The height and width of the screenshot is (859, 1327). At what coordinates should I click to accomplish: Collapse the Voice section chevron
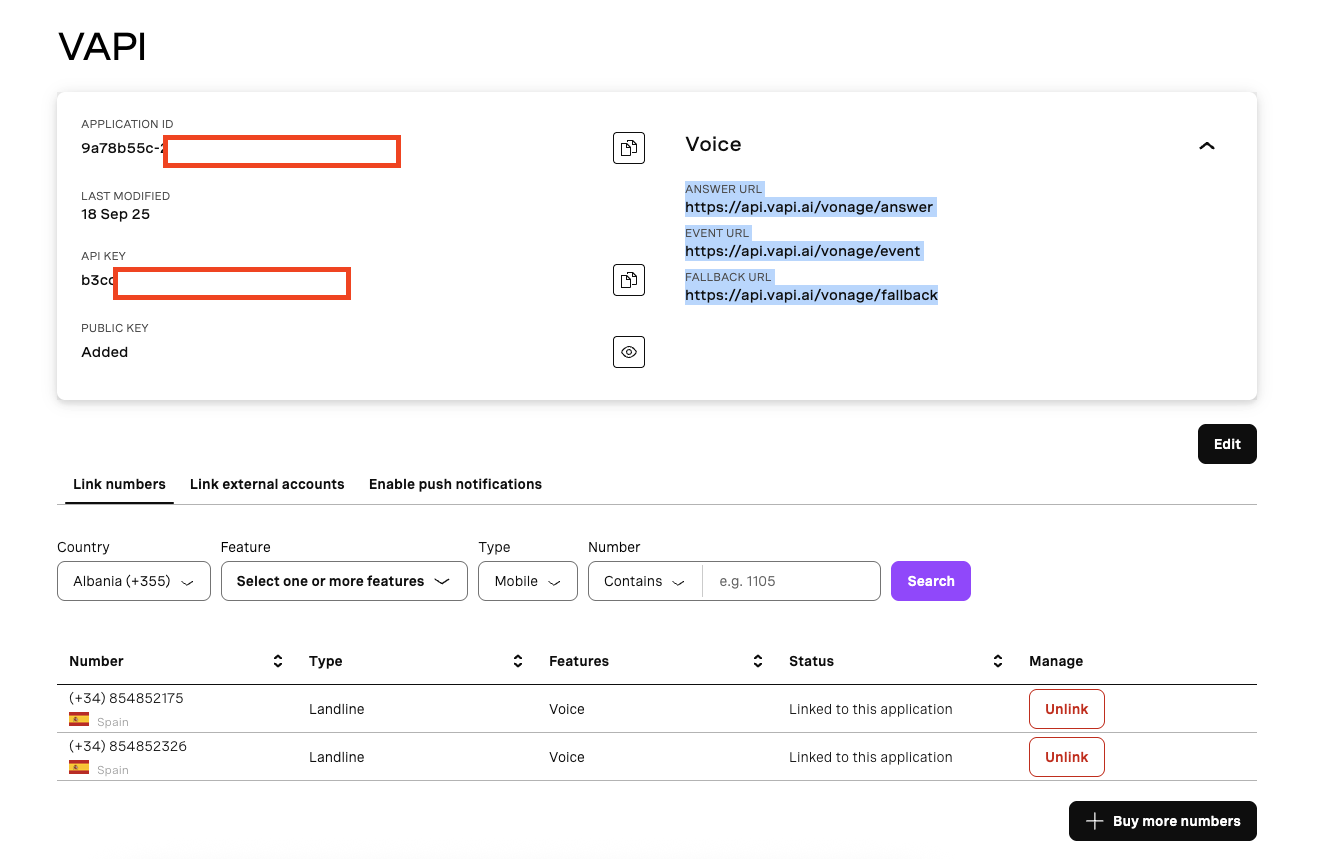[x=1207, y=146]
